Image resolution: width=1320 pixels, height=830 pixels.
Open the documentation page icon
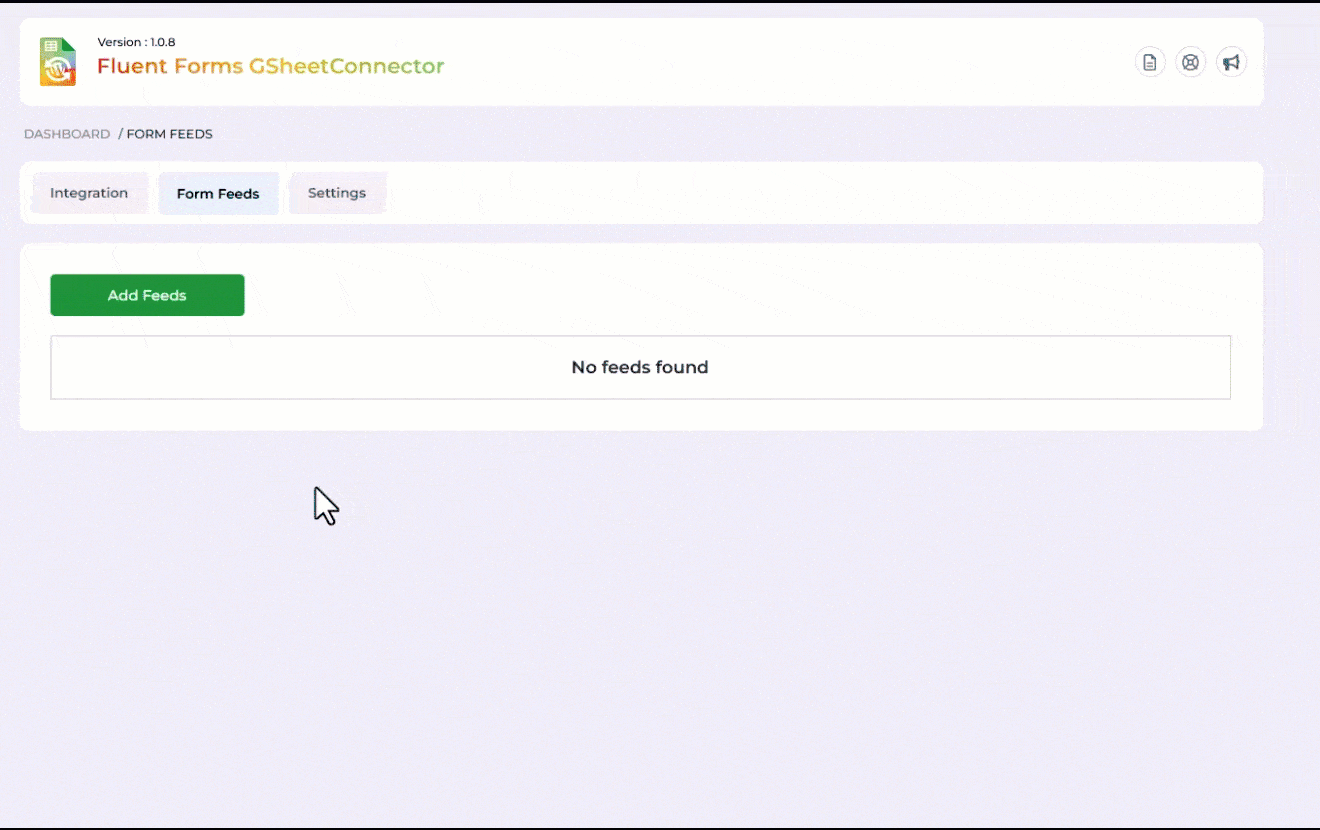(1150, 62)
